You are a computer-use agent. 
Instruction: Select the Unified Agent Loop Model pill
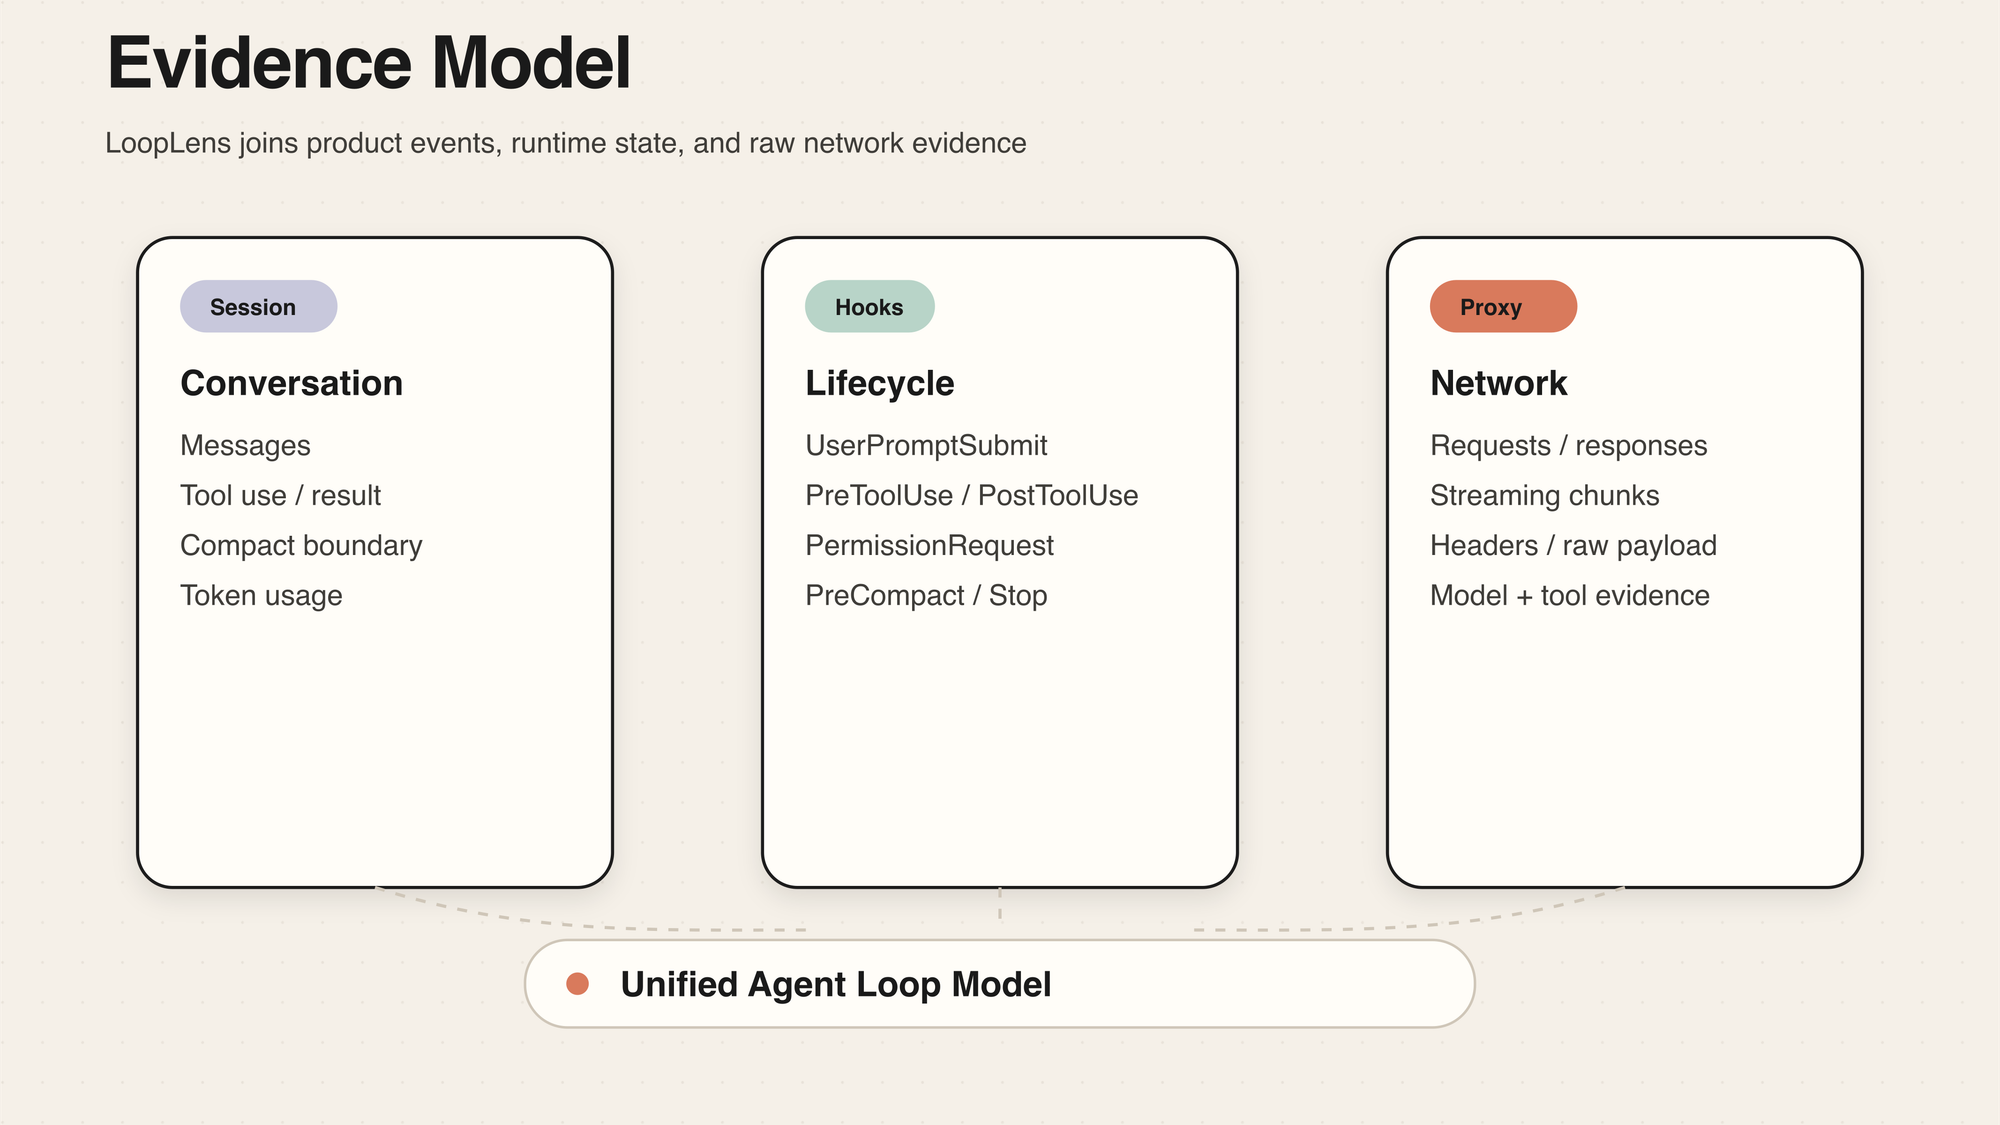point(999,984)
